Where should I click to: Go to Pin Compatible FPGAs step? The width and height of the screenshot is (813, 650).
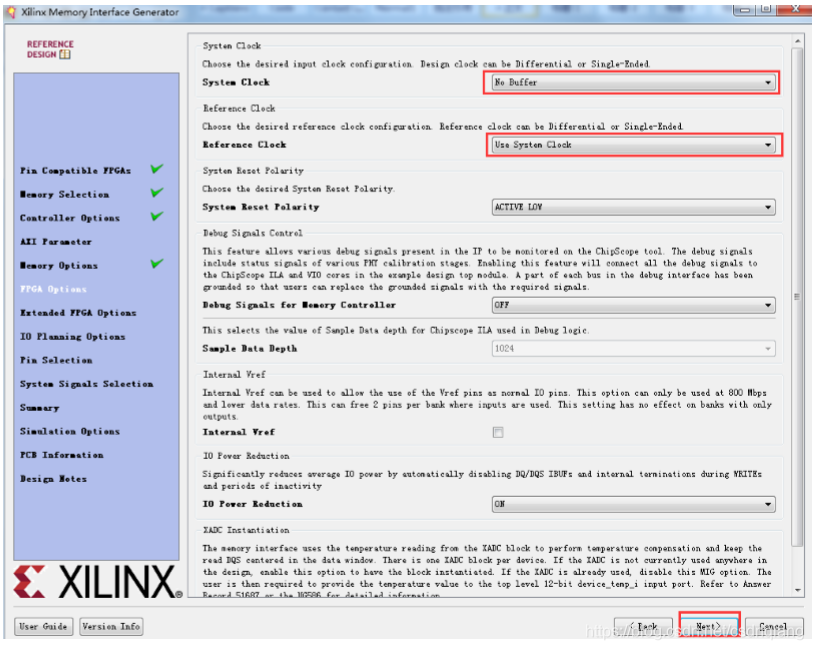[75, 171]
